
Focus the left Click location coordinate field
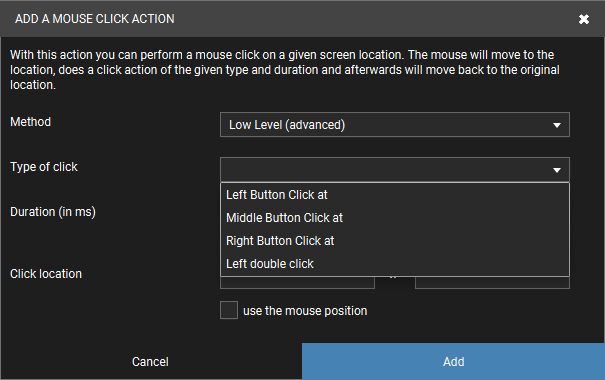point(297,282)
